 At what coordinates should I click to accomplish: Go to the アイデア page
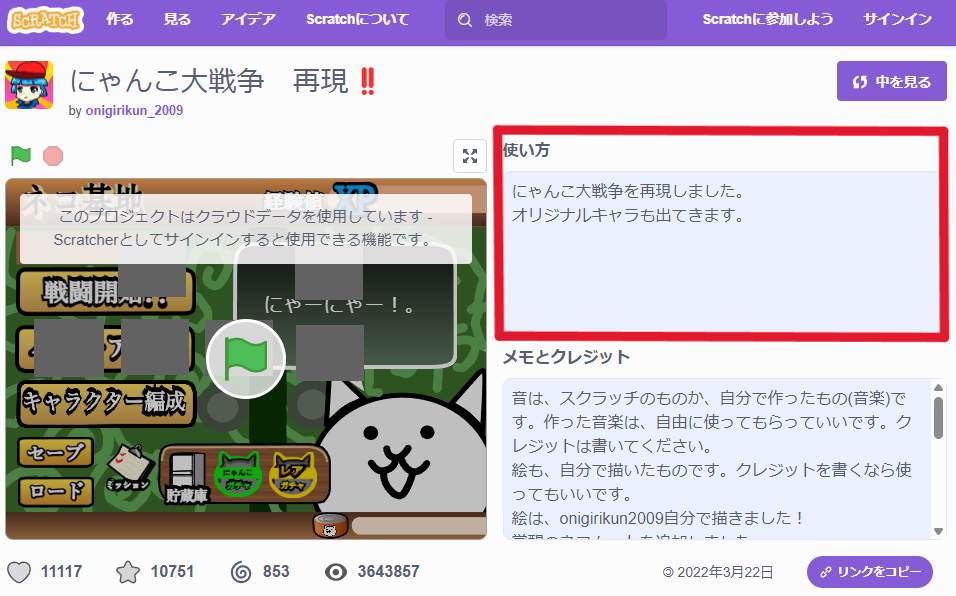pos(247,20)
